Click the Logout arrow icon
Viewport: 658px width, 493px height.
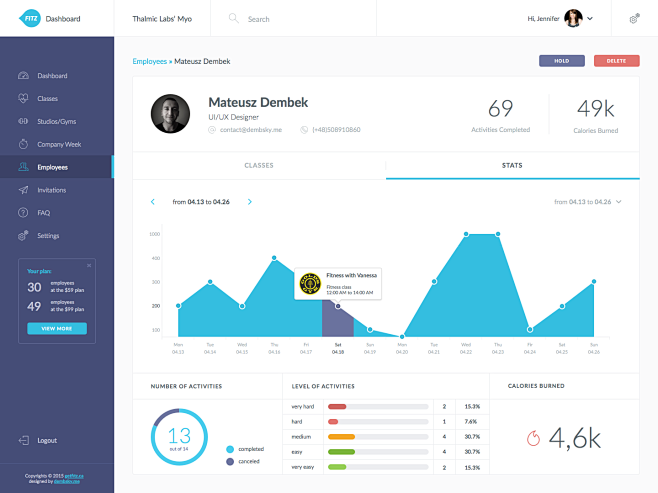(22, 440)
